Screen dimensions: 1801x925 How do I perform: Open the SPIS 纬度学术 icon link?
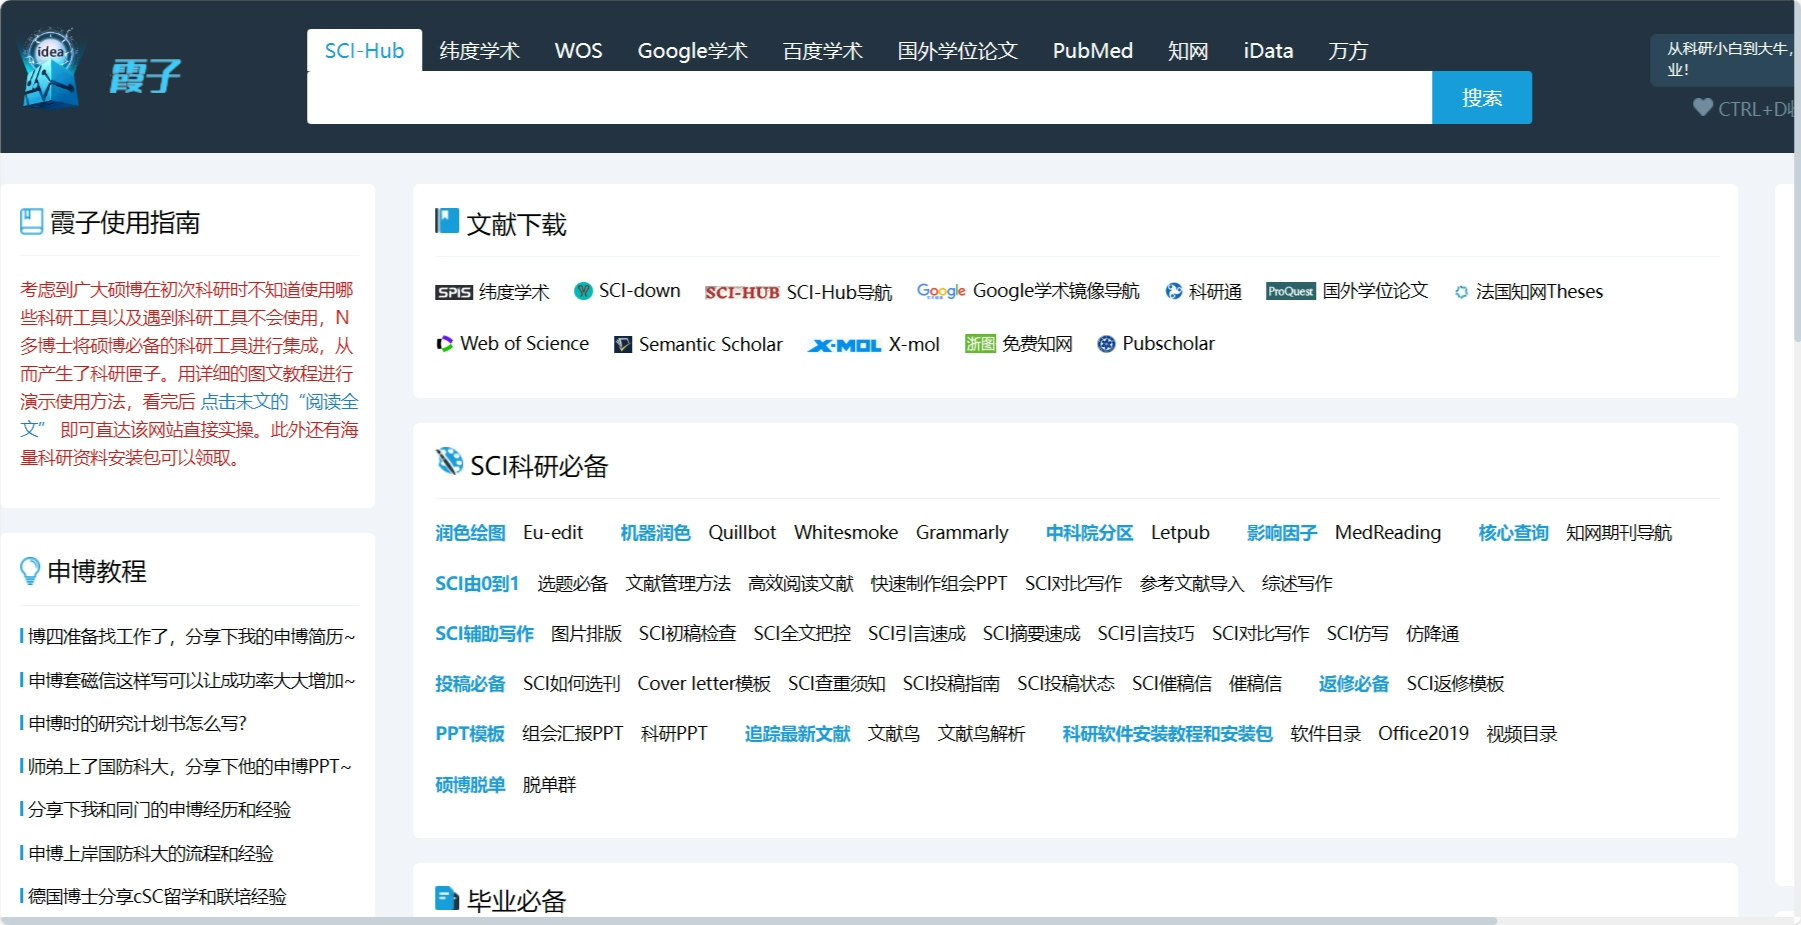click(454, 292)
